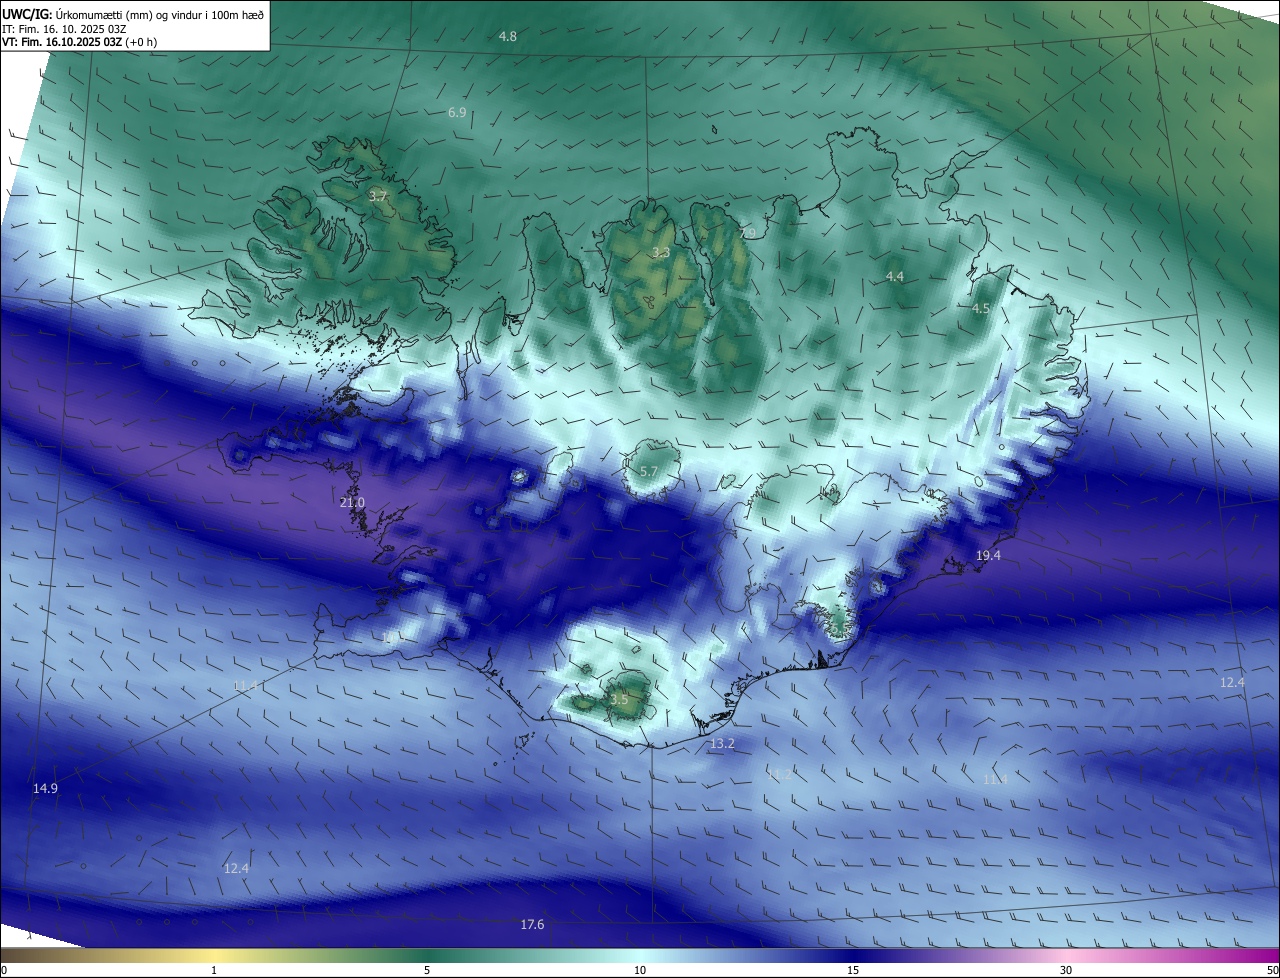Click the 50 tick on the color scale
This screenshot has width=1280, height=978.
(x=1272, y=970)
